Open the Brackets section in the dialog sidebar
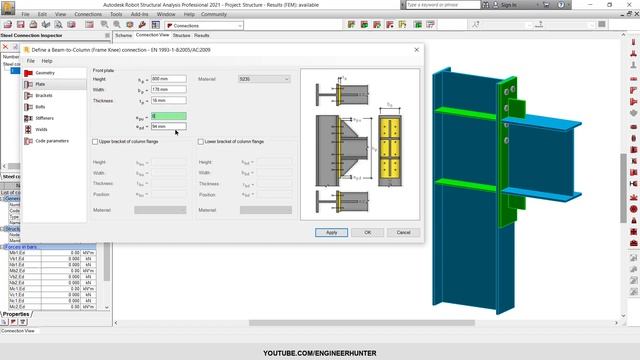Viewport: 640px width, 360px height. coord(43,96)
